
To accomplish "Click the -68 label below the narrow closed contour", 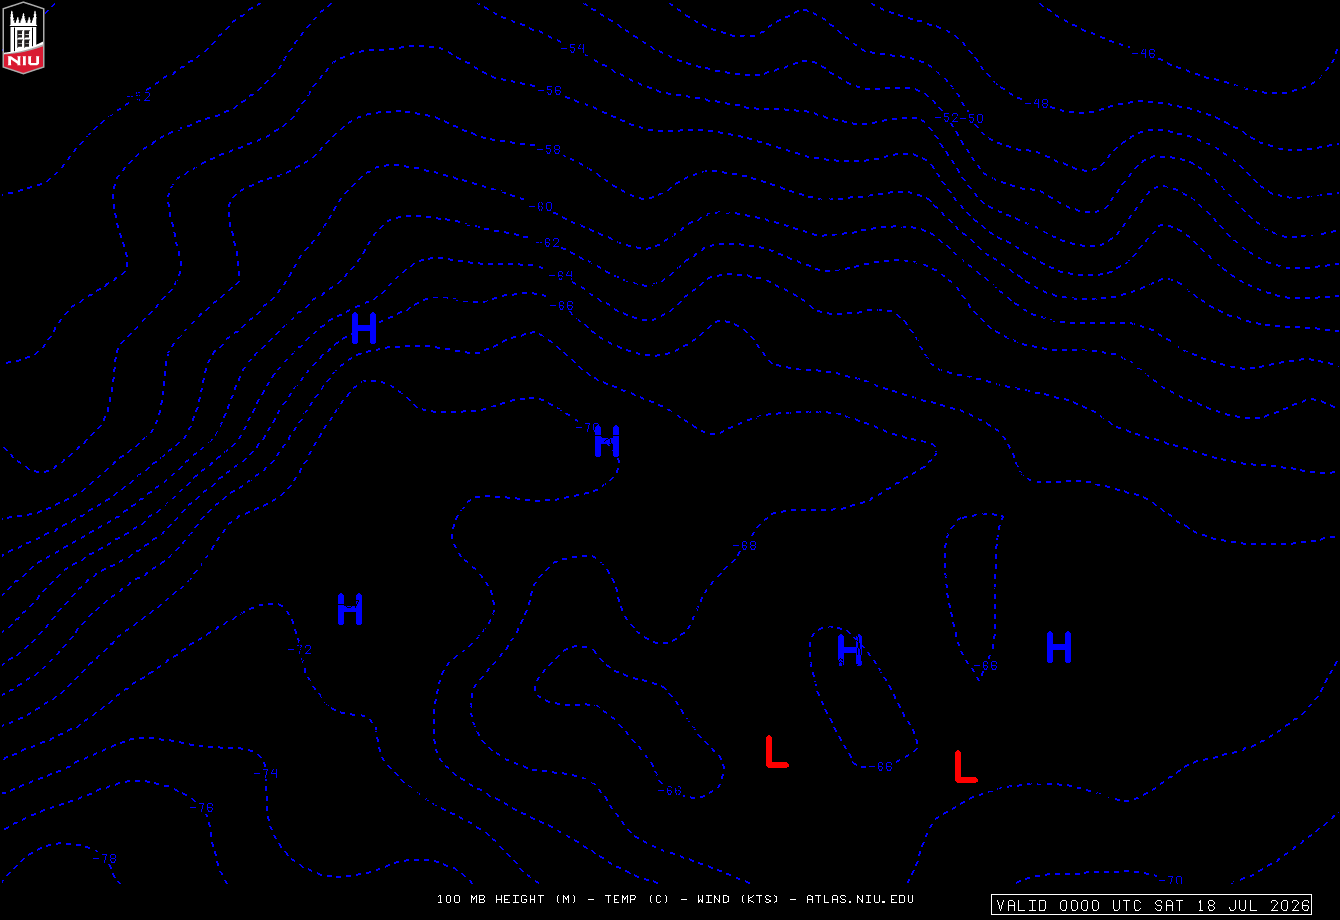I will point(986,665).
